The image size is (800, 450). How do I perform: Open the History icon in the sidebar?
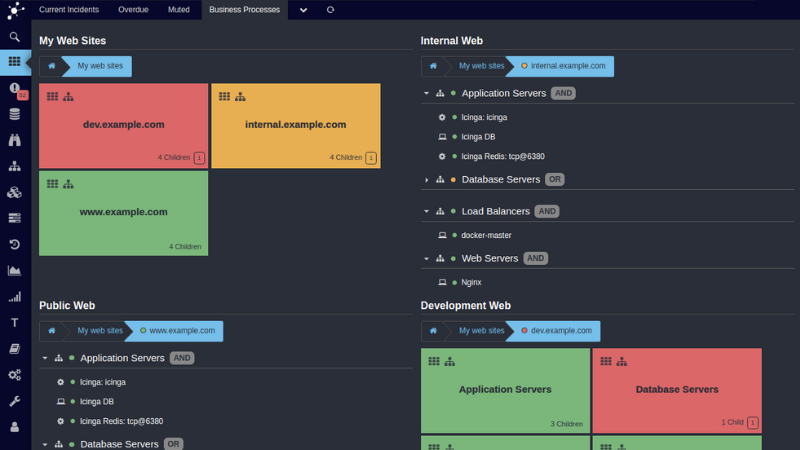[x=15, y=244]
